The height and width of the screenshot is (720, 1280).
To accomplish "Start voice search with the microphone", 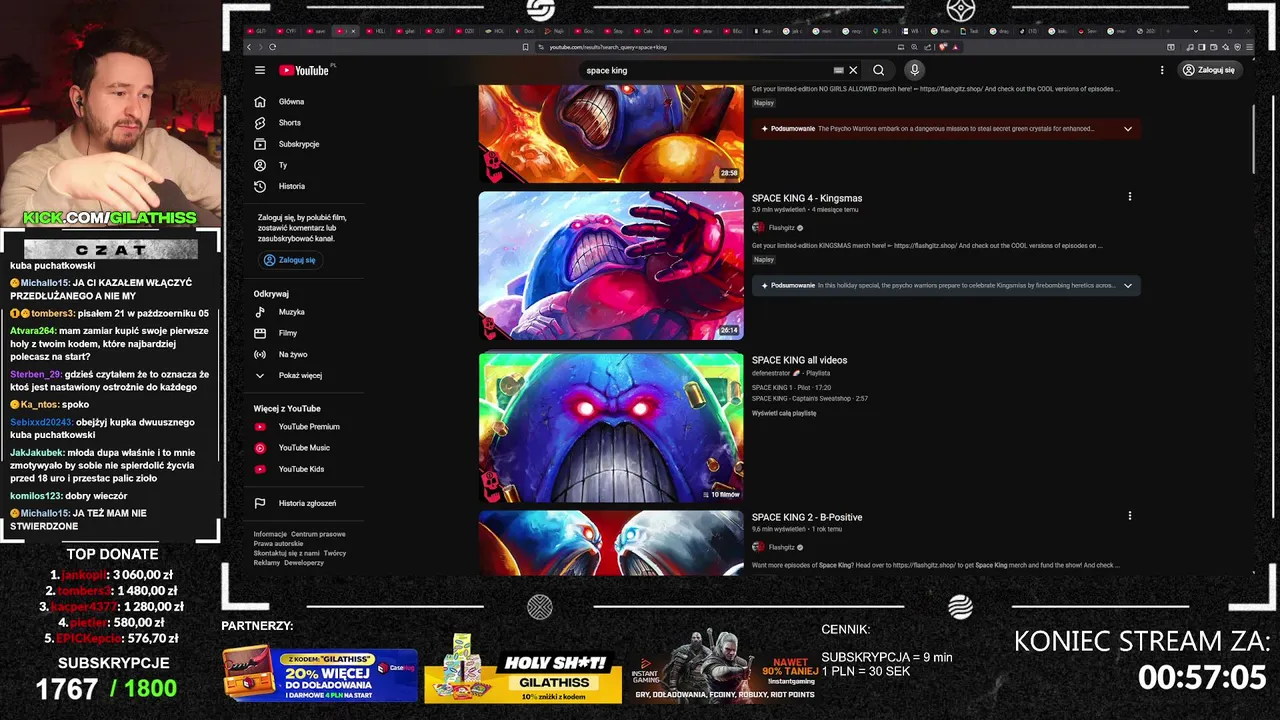I will click(914, 70).
